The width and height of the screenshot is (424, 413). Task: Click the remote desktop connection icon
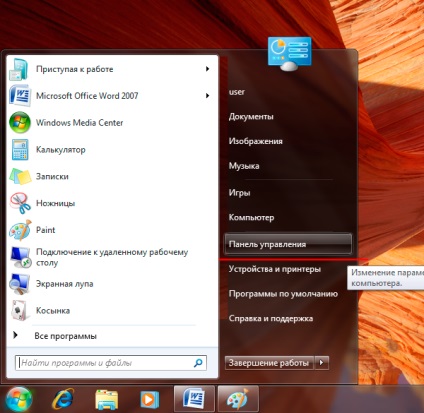[x=21, y=257]
